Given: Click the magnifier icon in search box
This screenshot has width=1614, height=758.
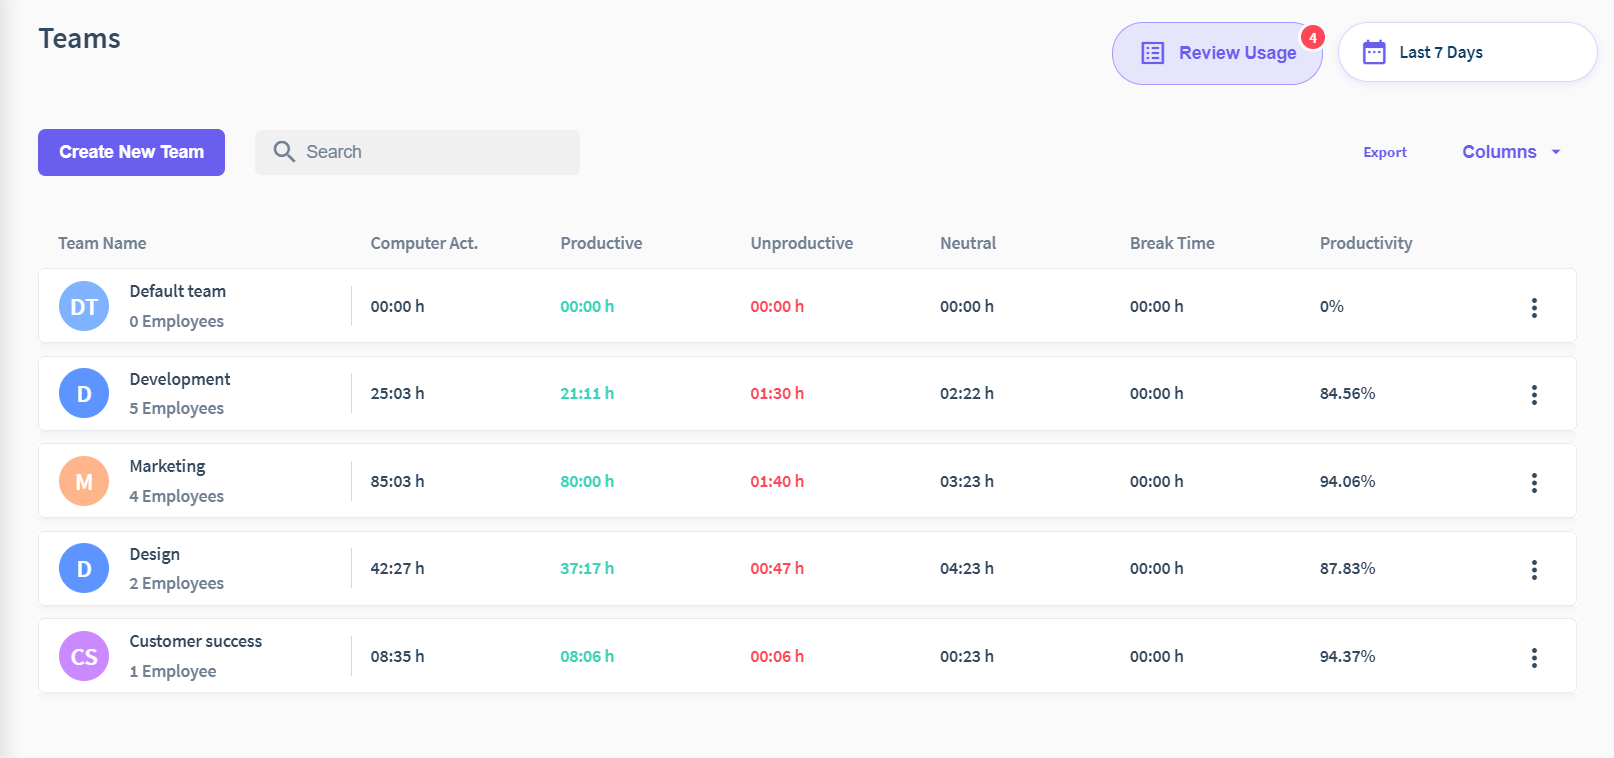Looking at the screenshot, I should point(284,152).
